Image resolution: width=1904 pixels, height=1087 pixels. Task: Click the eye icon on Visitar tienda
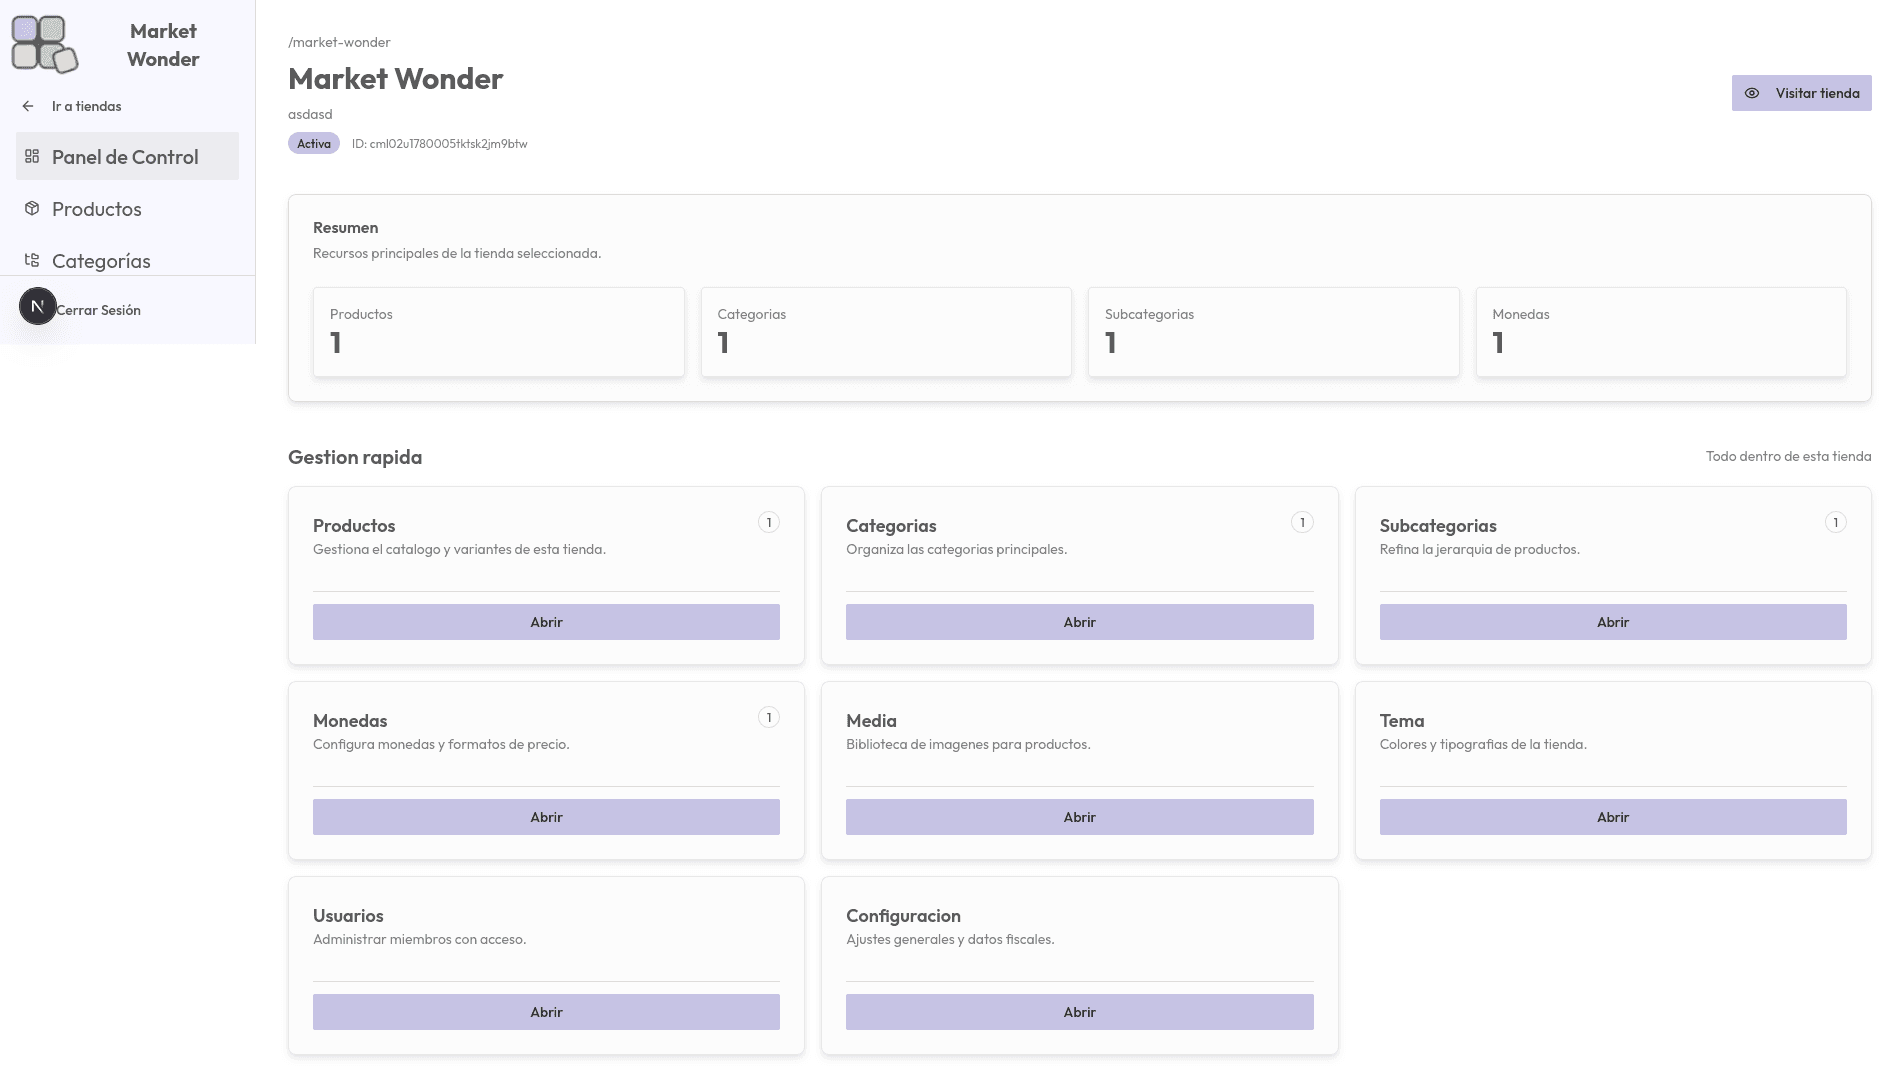point(1752,93)
